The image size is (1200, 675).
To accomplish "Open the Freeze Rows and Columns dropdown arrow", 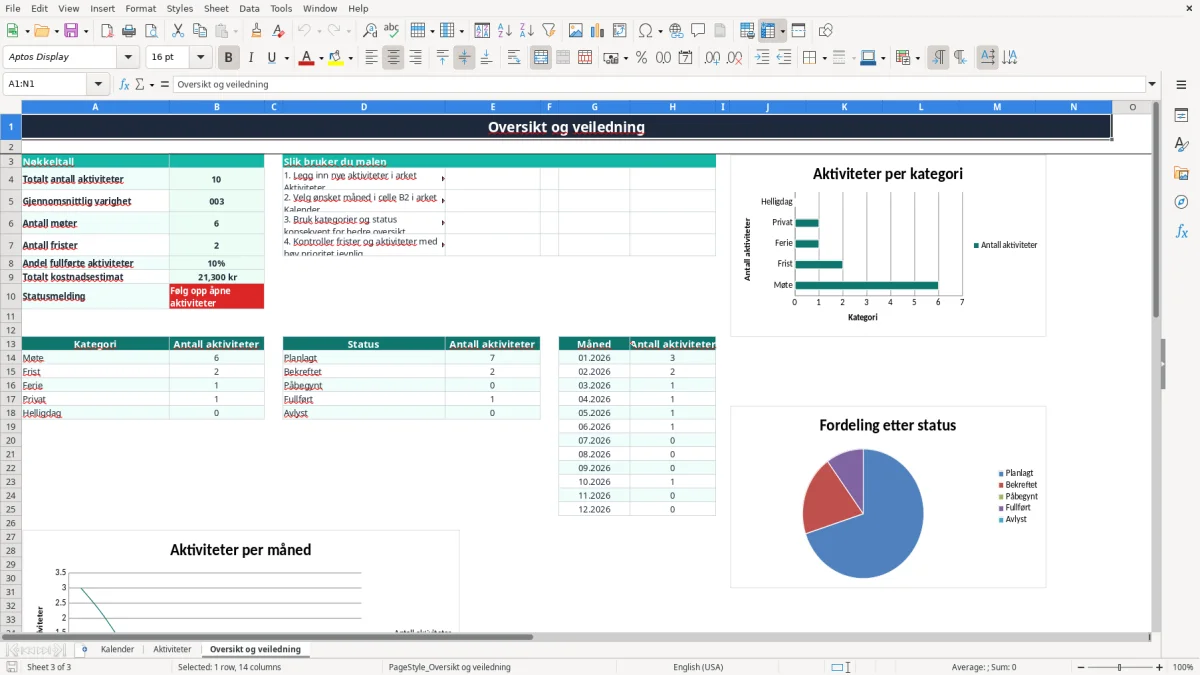I will [x=783, y=31].
